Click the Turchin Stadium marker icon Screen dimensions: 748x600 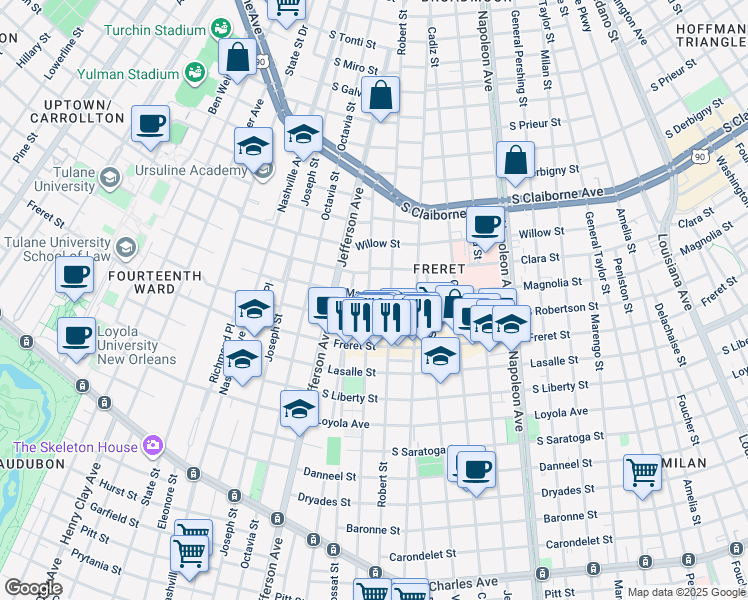221,29
